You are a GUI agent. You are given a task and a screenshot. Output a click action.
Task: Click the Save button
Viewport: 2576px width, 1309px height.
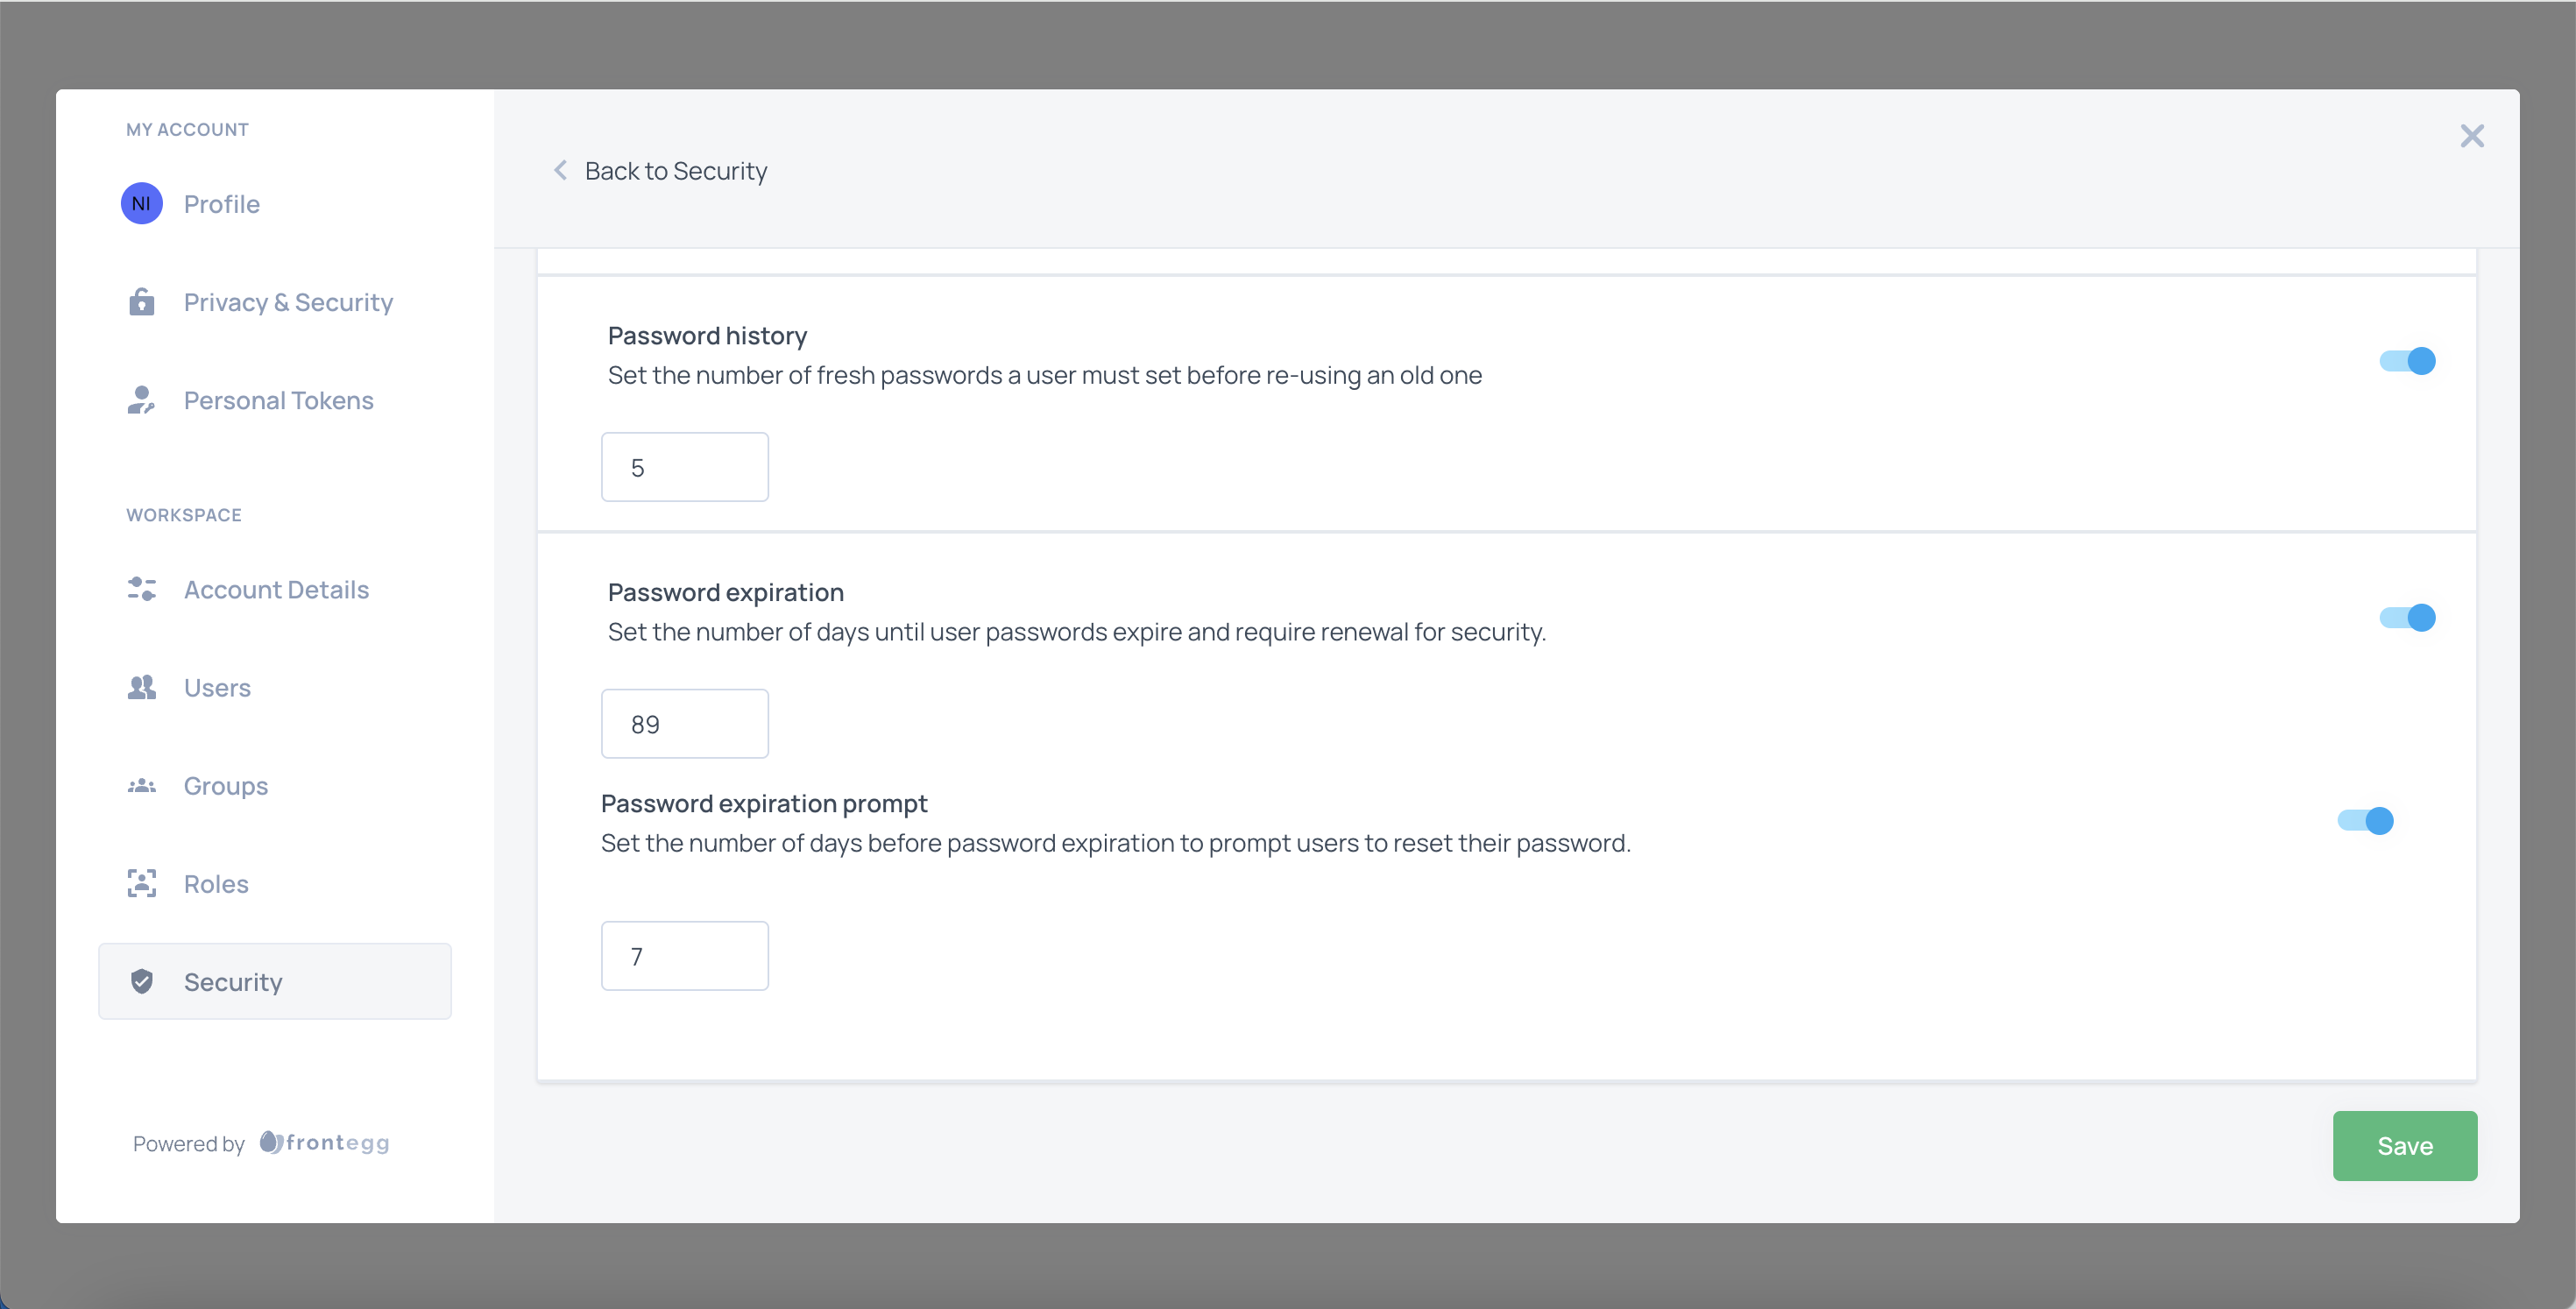coord(2405,1145)
